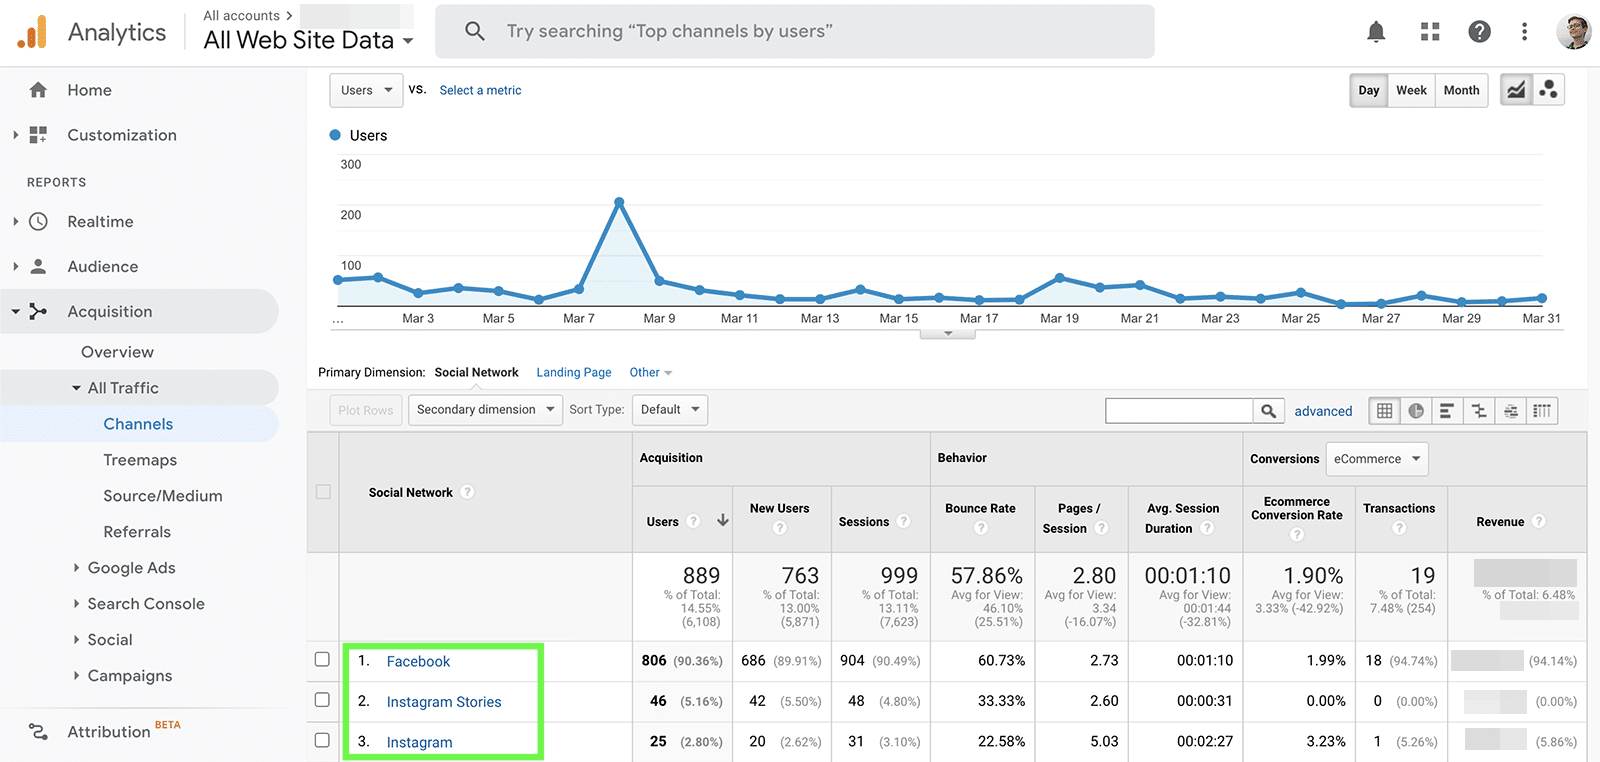
Task: Open the Sort Type Default dropdown
Action: pyautogui.click(x=669, y=410)
